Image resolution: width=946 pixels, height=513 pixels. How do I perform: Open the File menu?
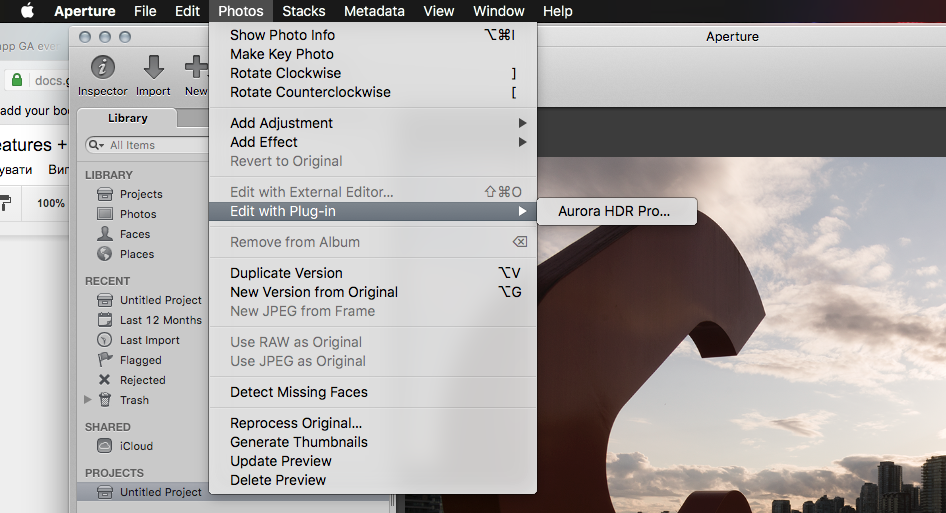pos(145,11)
